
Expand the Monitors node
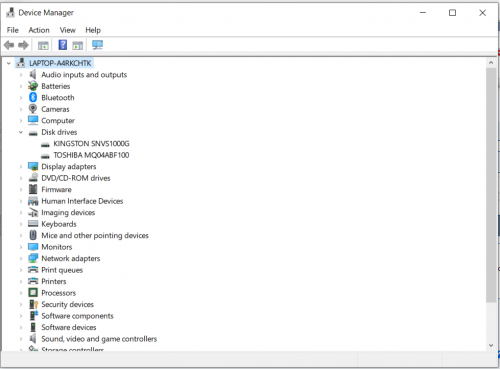pyautogui.click(x=21, y=247)
